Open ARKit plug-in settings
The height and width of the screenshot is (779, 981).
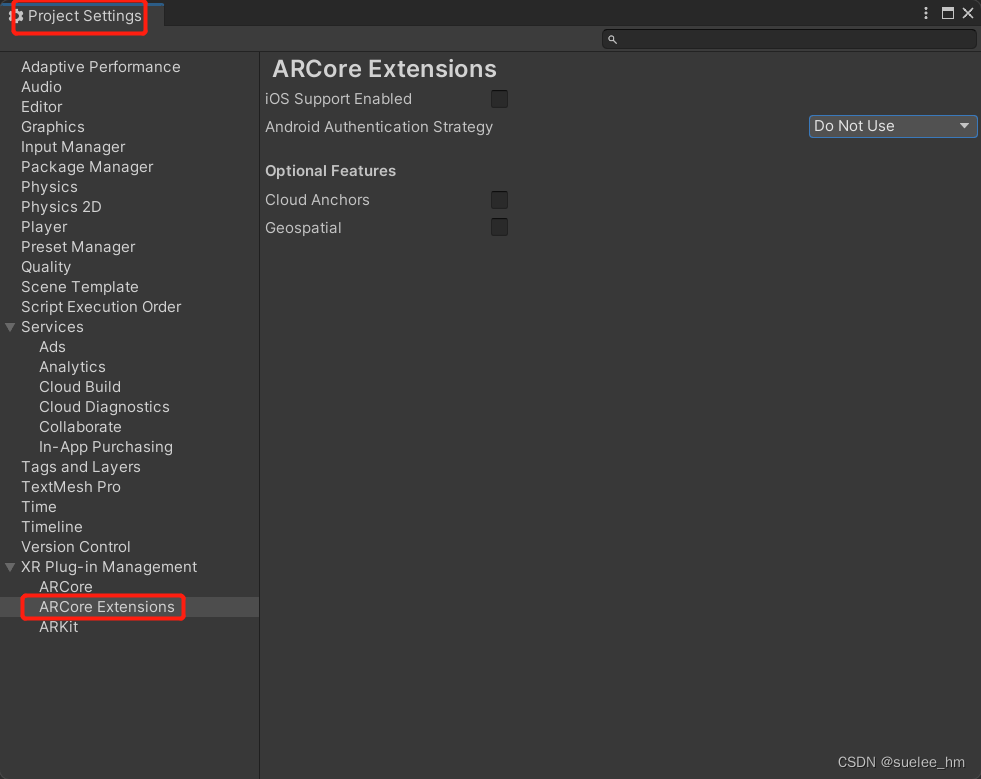59,627
